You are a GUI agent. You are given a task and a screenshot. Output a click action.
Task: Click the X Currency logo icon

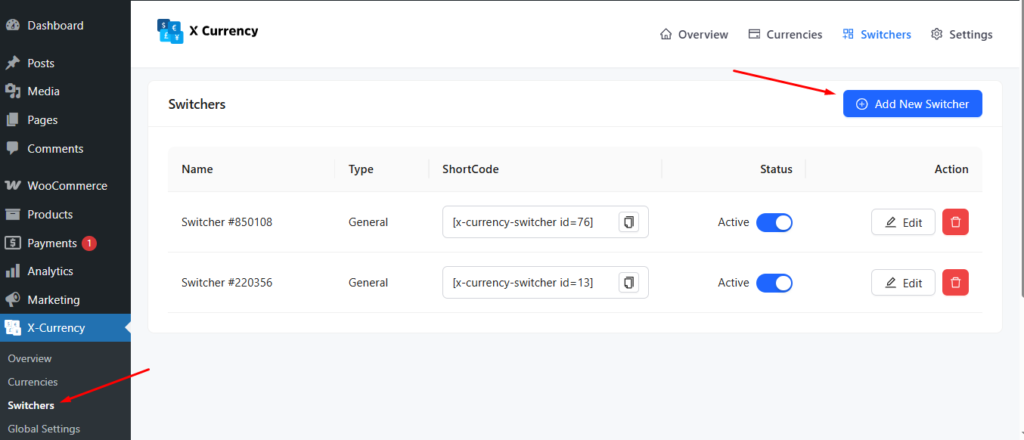pyautogui.click(x=171, y=32)
